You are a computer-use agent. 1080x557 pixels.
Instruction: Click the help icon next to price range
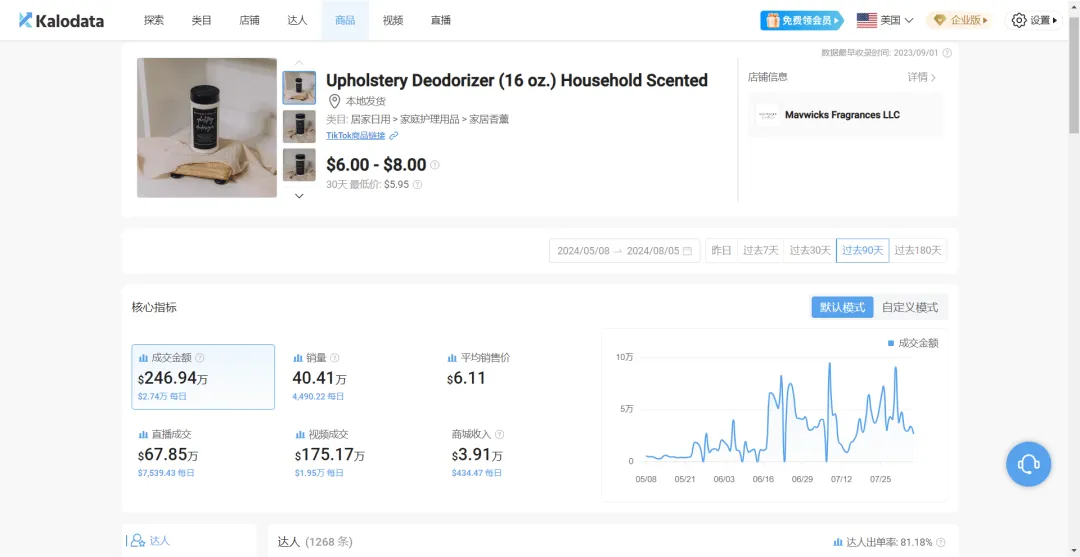tap(435, 165)
